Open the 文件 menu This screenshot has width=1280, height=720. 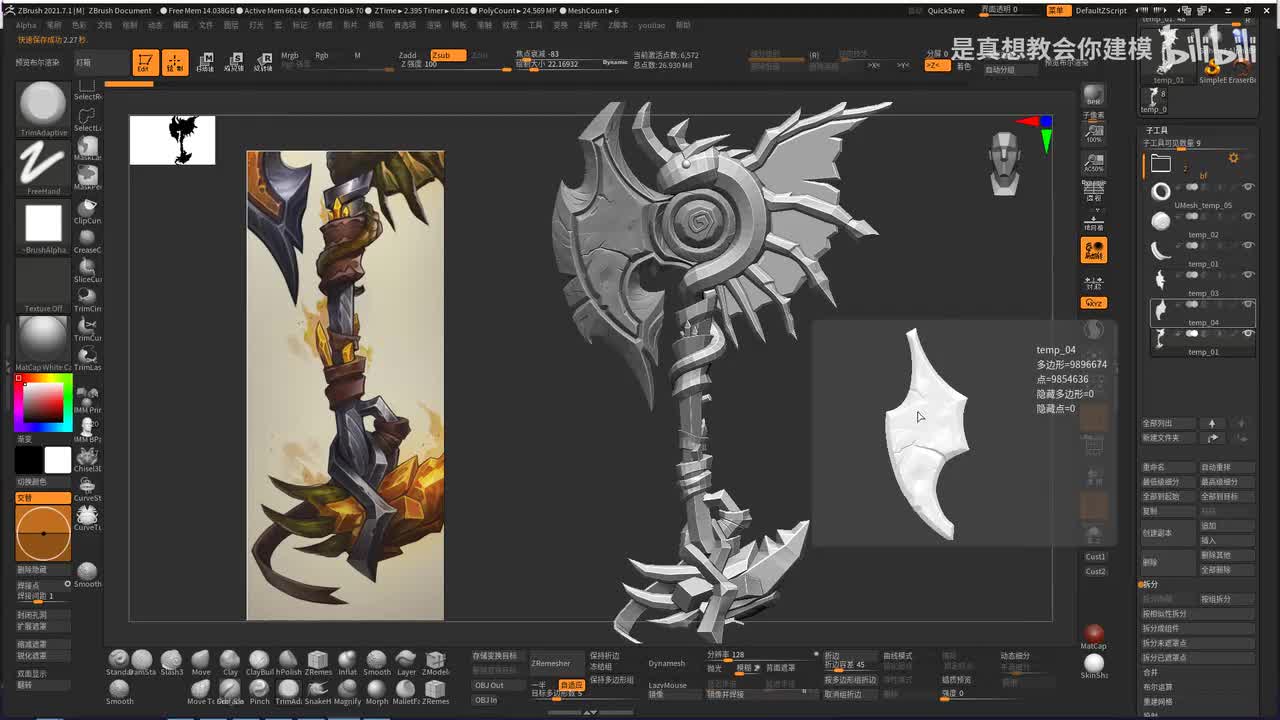pos(205,25)
